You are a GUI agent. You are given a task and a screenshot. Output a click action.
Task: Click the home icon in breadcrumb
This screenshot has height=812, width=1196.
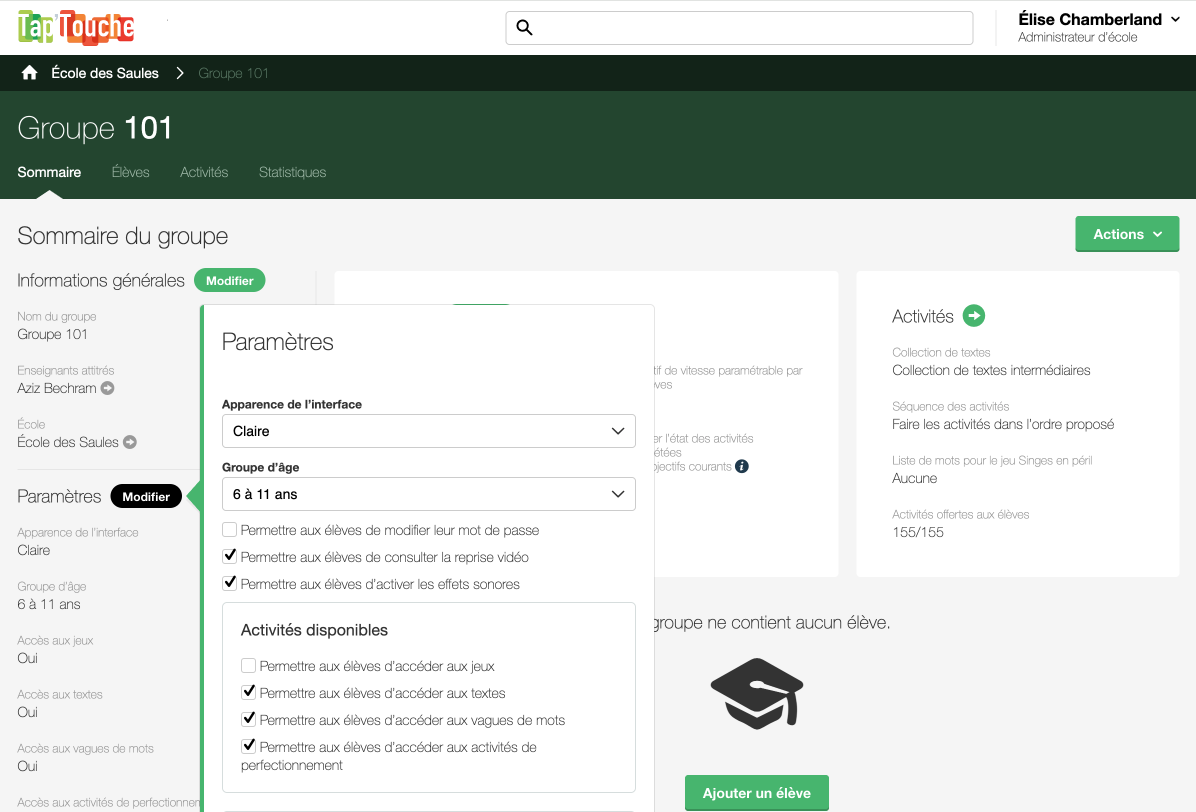pos(30,73)
